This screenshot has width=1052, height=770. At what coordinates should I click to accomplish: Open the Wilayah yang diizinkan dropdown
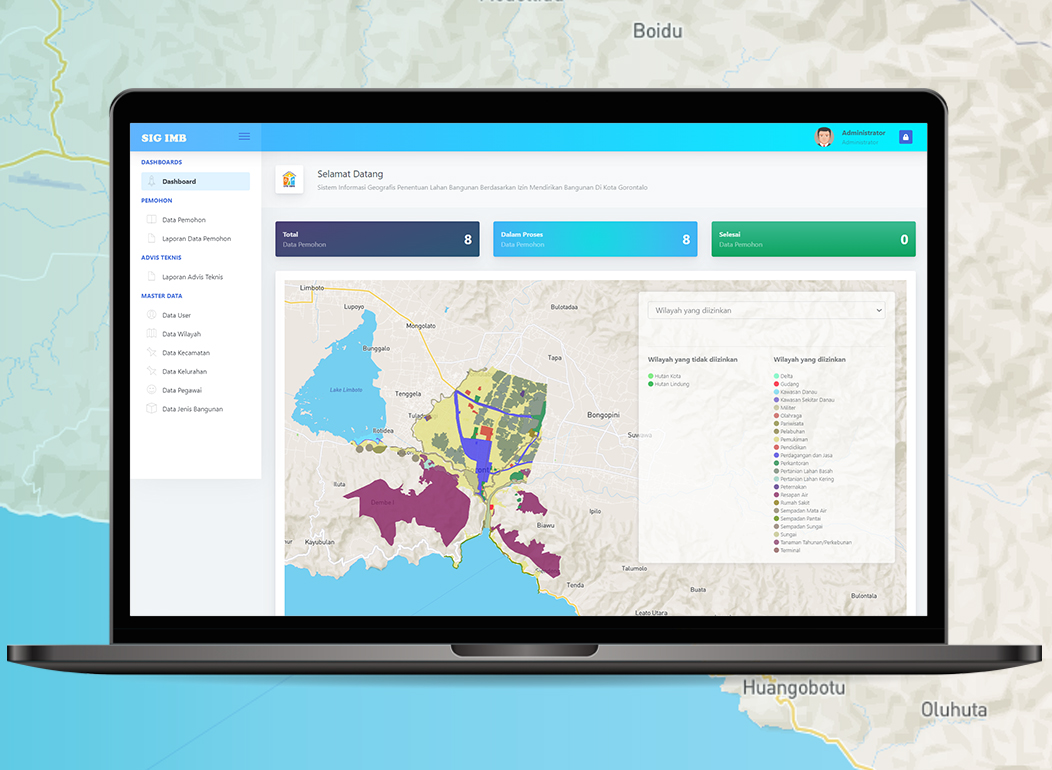point(766,311)
